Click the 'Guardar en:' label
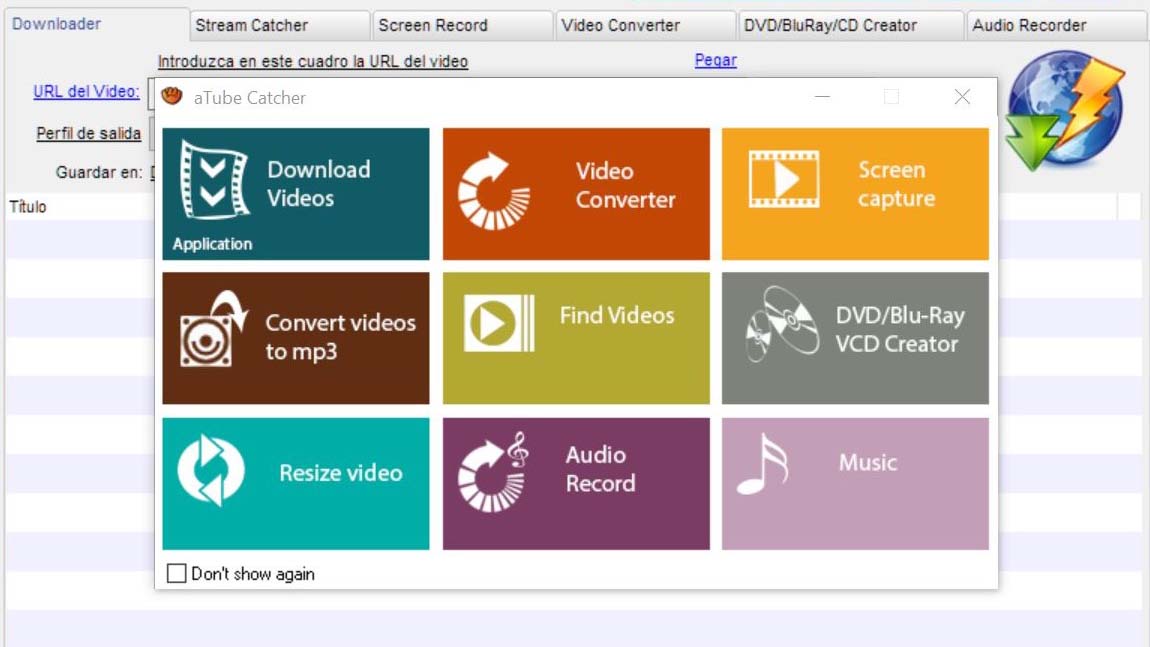The image size is (1150, 647). pyautogui.click(x=99, y=172)
